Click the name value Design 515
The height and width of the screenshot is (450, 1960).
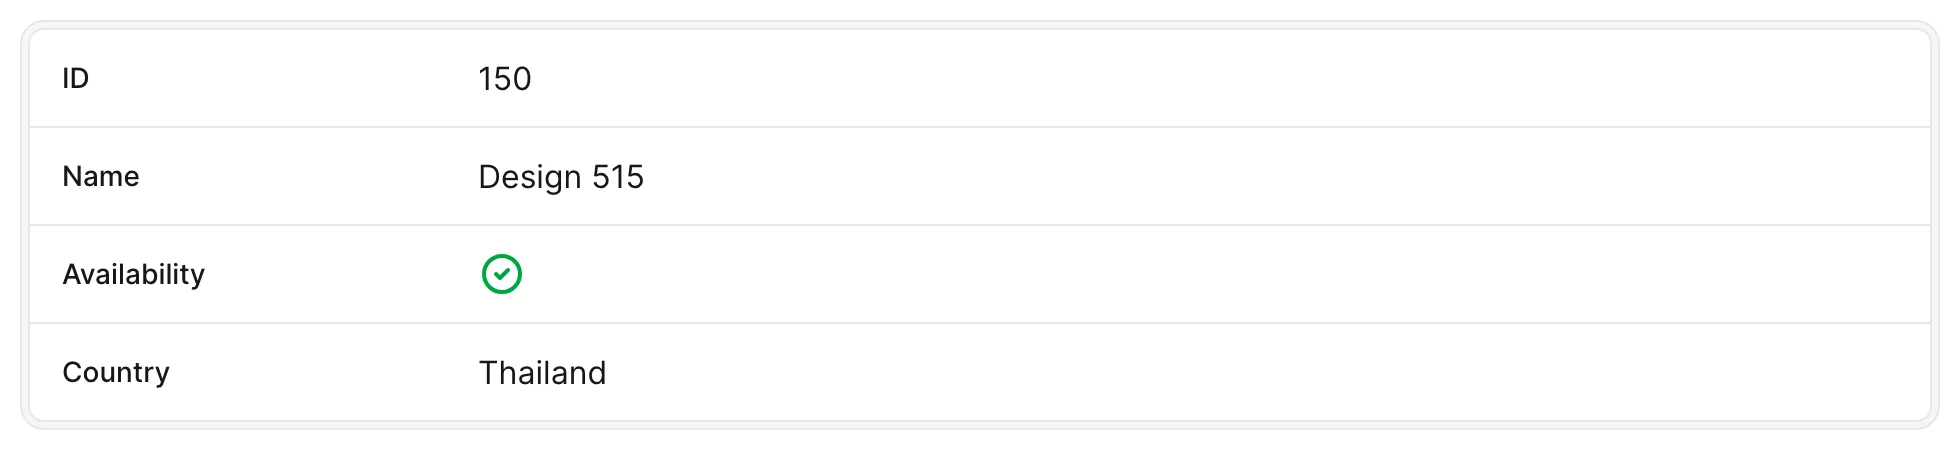point(561,176)
